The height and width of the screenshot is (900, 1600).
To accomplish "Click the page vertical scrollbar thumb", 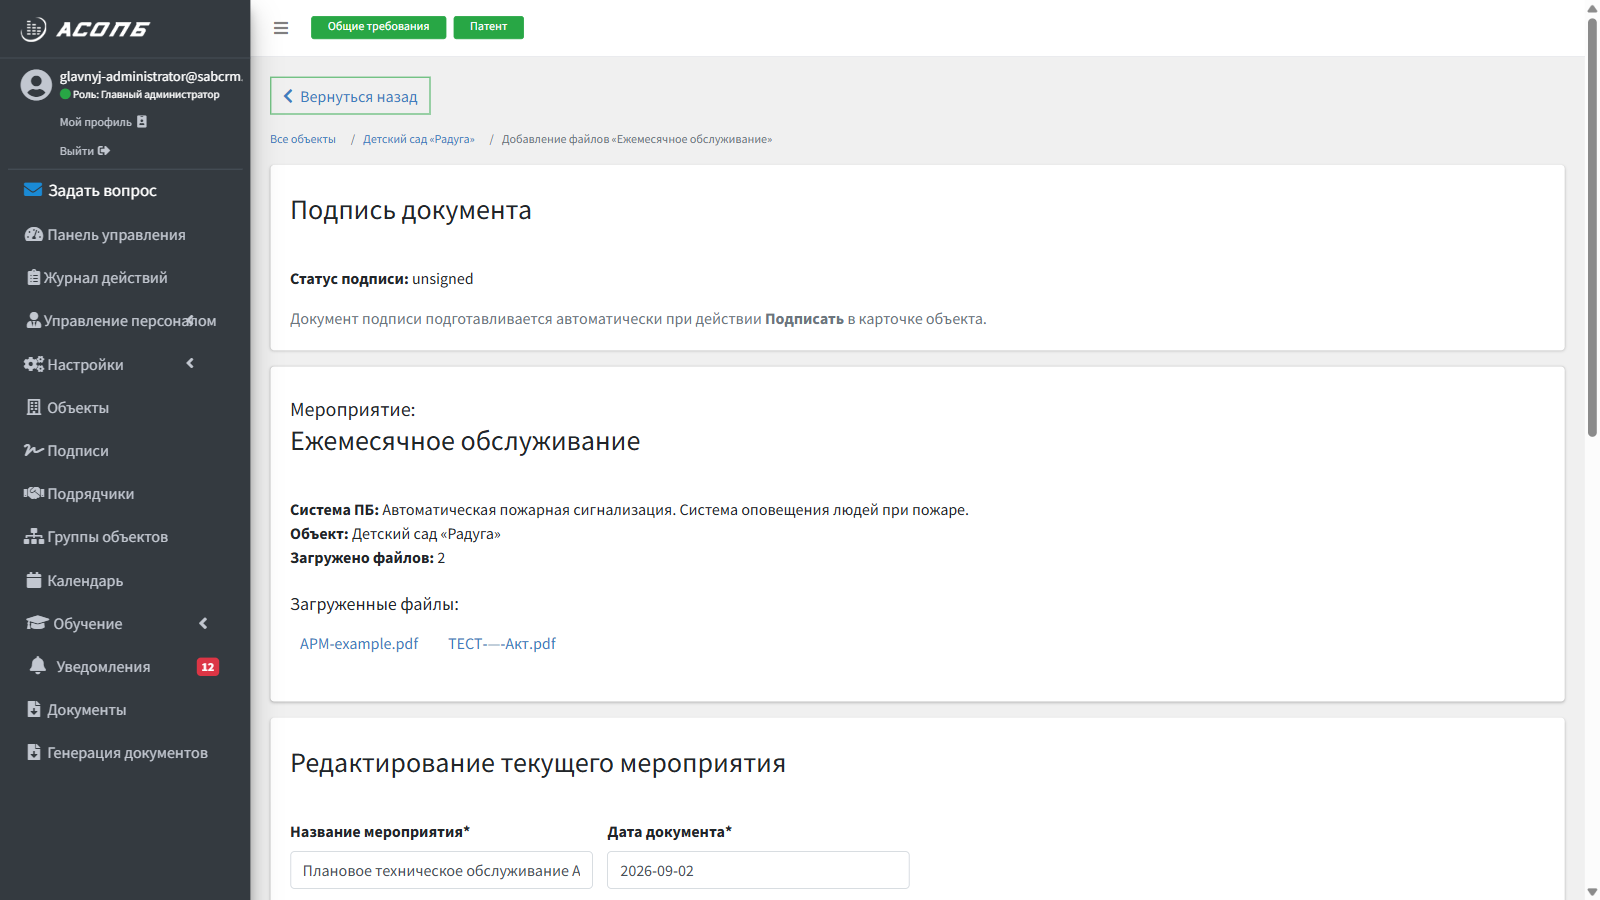I will click(1592, 227).
